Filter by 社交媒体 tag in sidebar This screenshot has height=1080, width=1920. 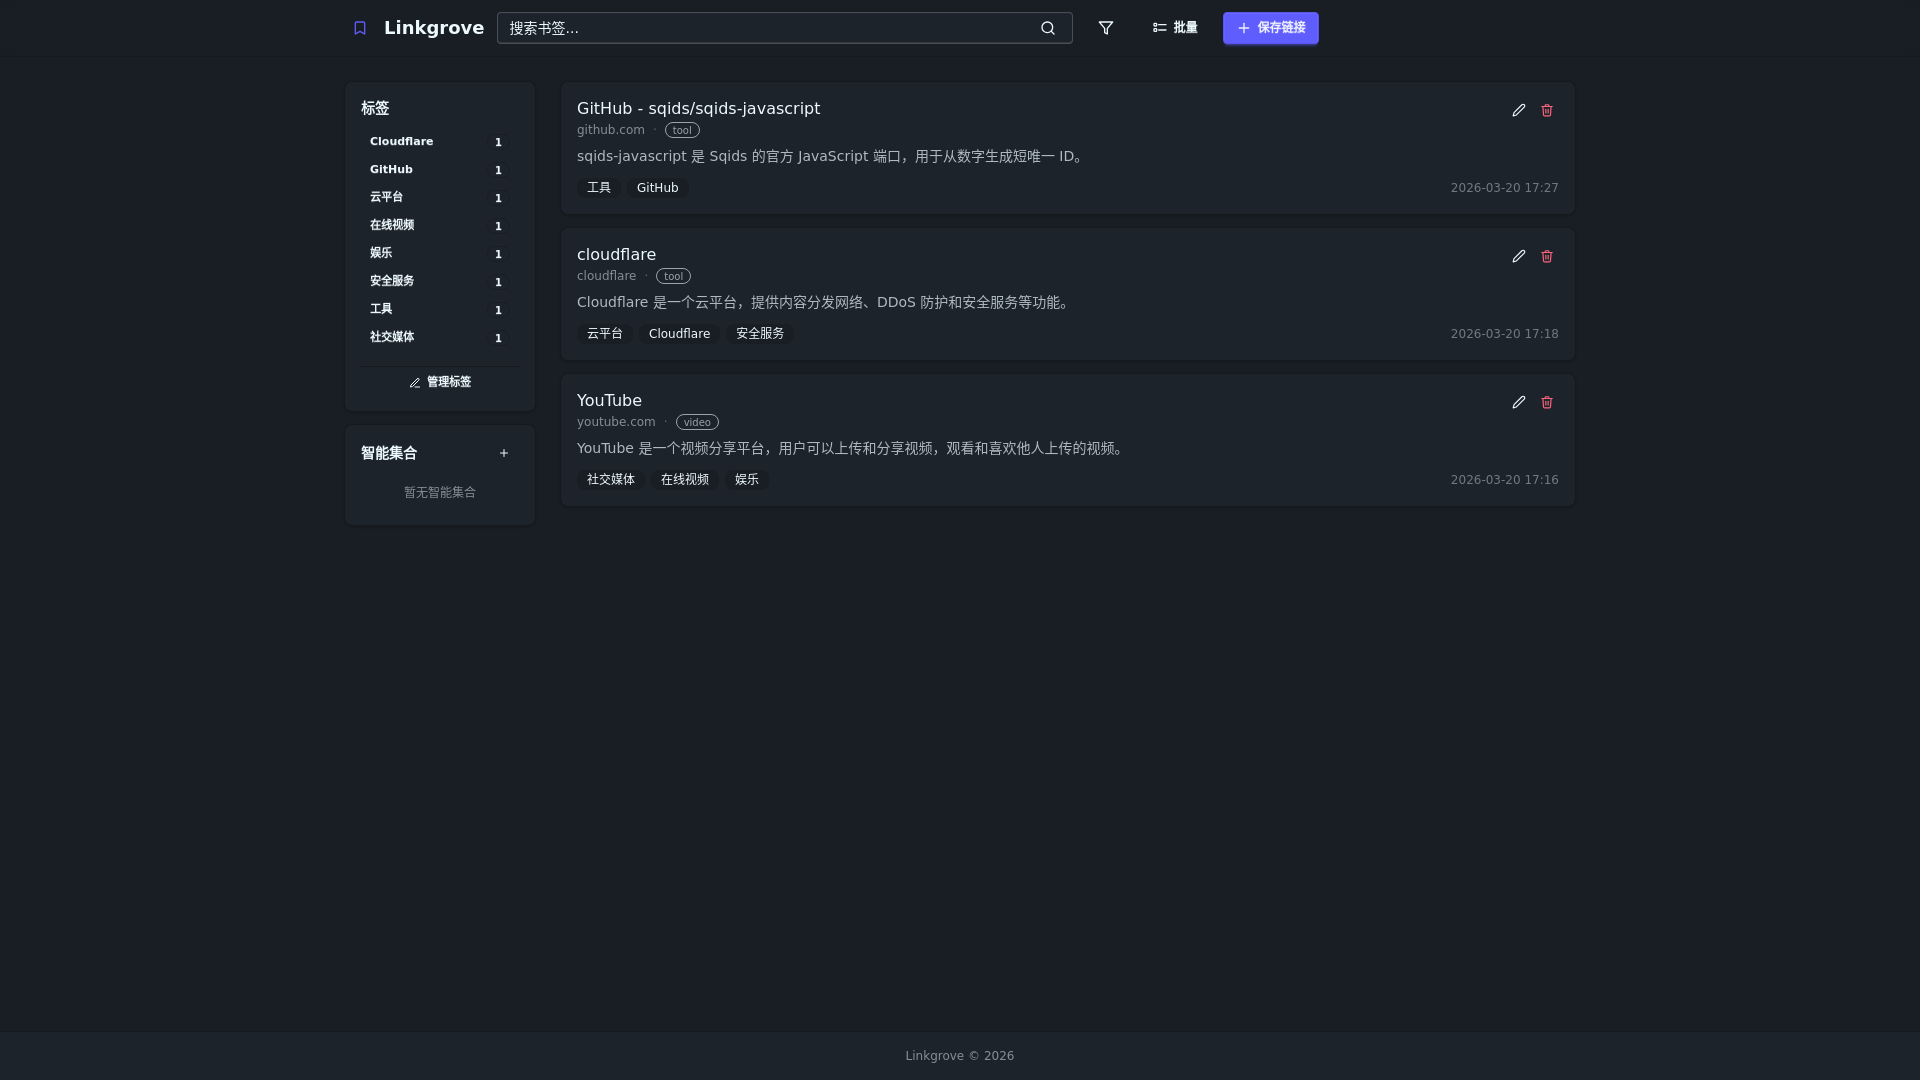[440, 338]
